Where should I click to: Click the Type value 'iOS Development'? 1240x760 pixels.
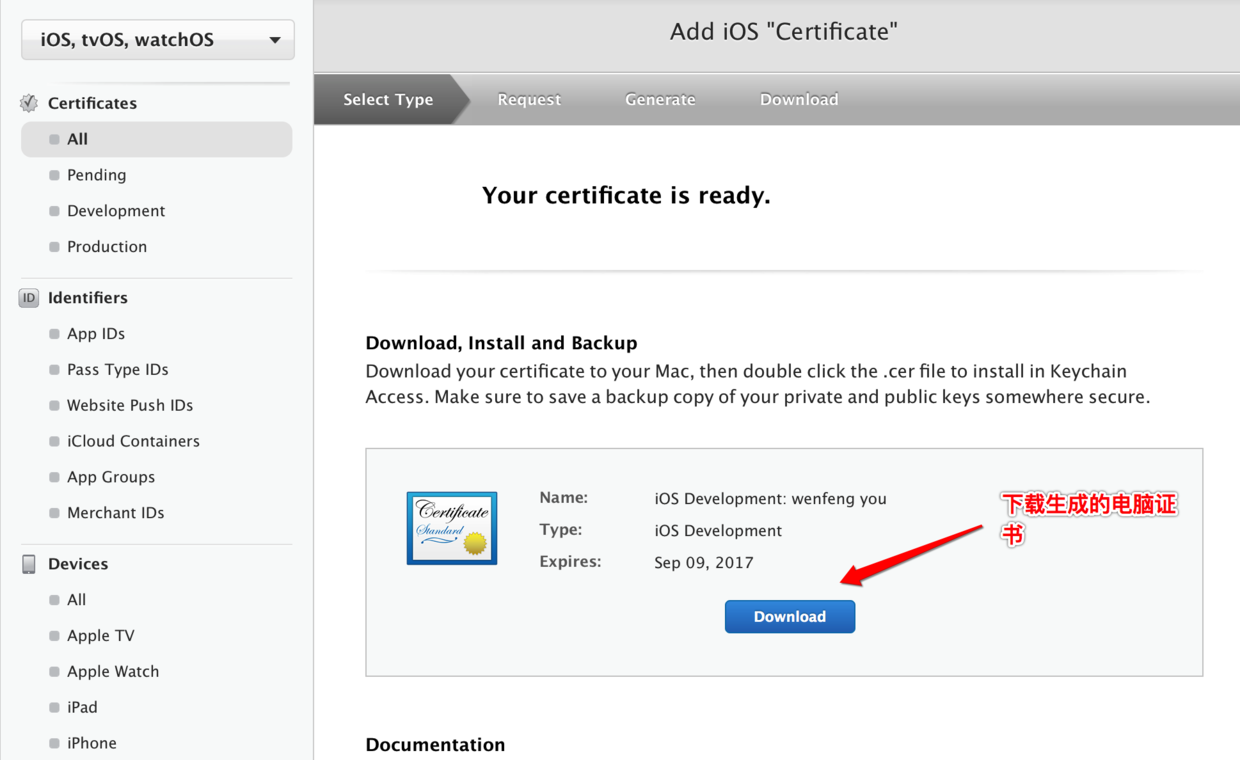click(718, 531)
